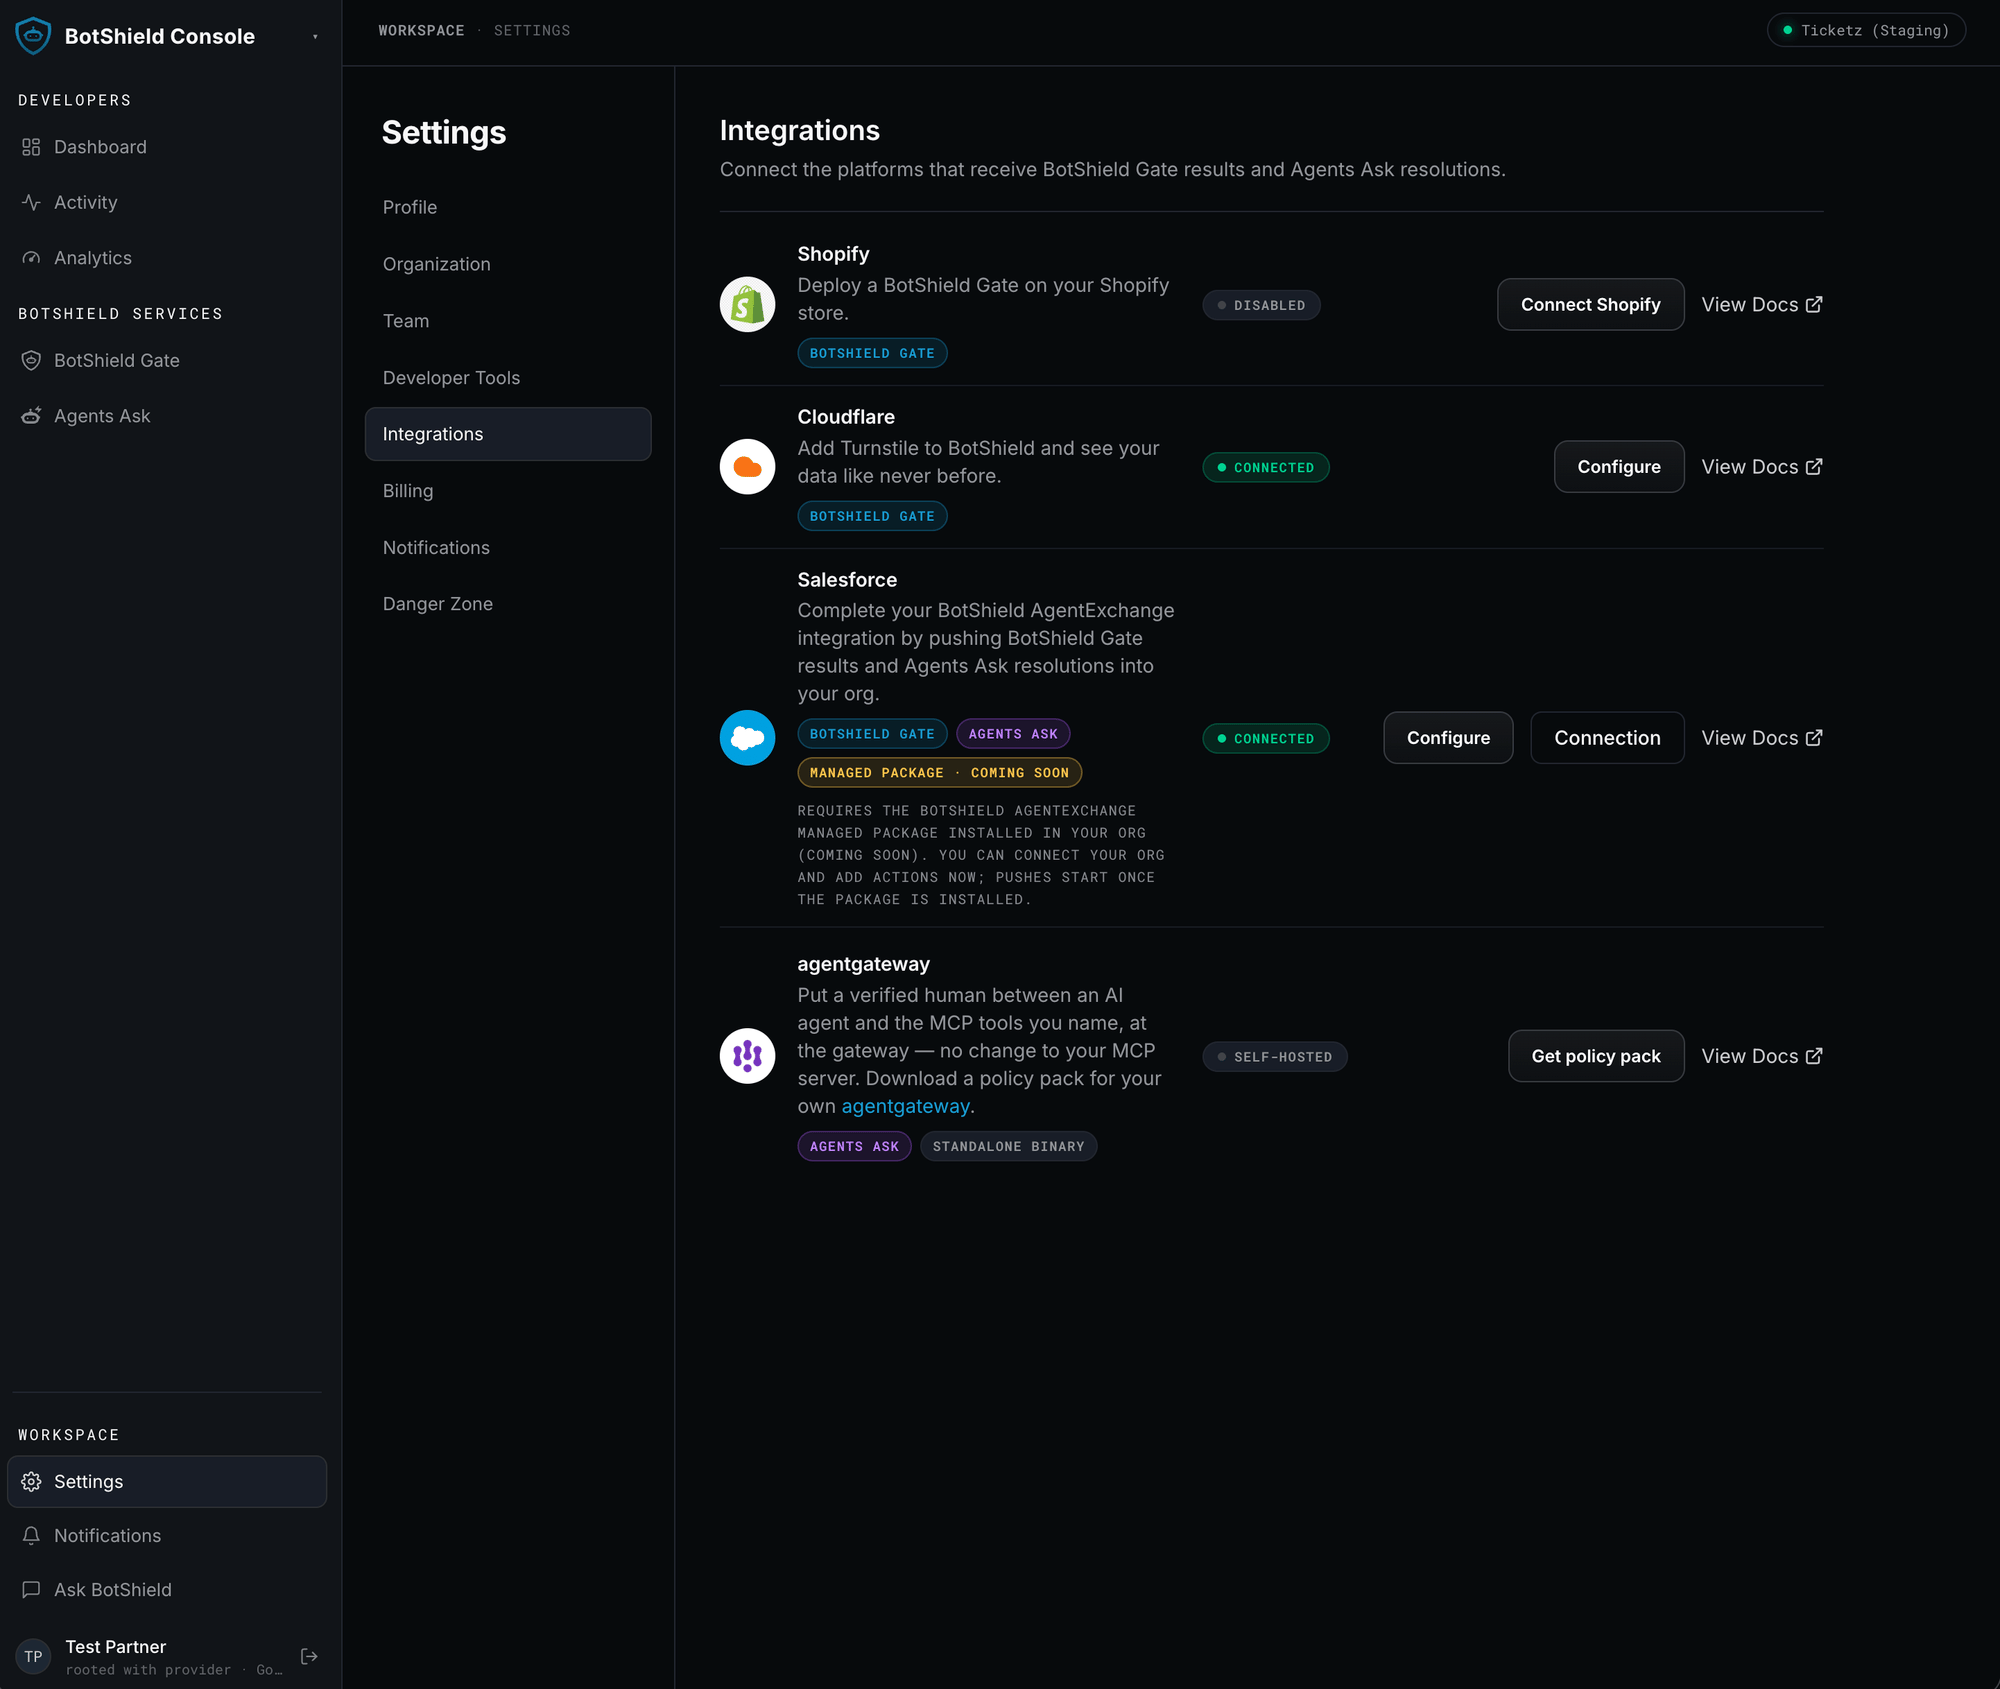Open the Billing settings tab
Screen dimensions: 2000x1689
[508, 491]
